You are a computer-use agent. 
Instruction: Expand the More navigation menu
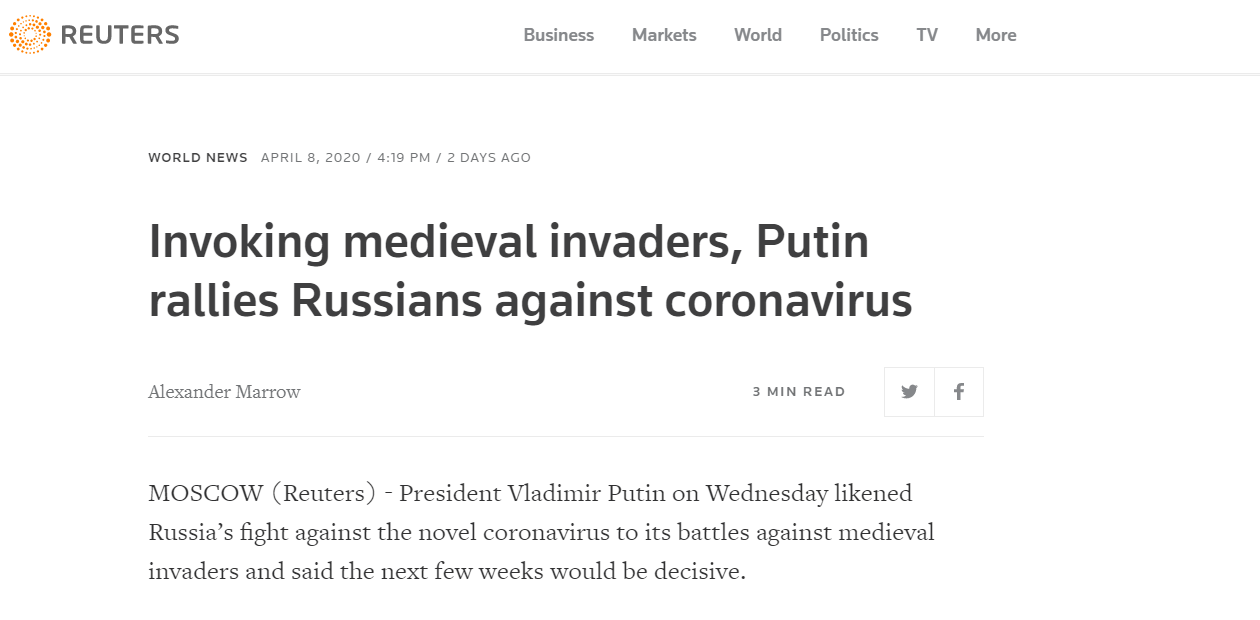pyautogui.click(x=996, y=35)
